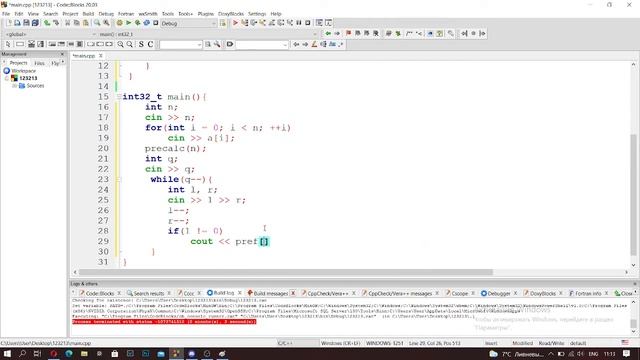Abort the build with stop icon
The height and width of the screenshot is (360, 640).
click(x=156, y=23)
